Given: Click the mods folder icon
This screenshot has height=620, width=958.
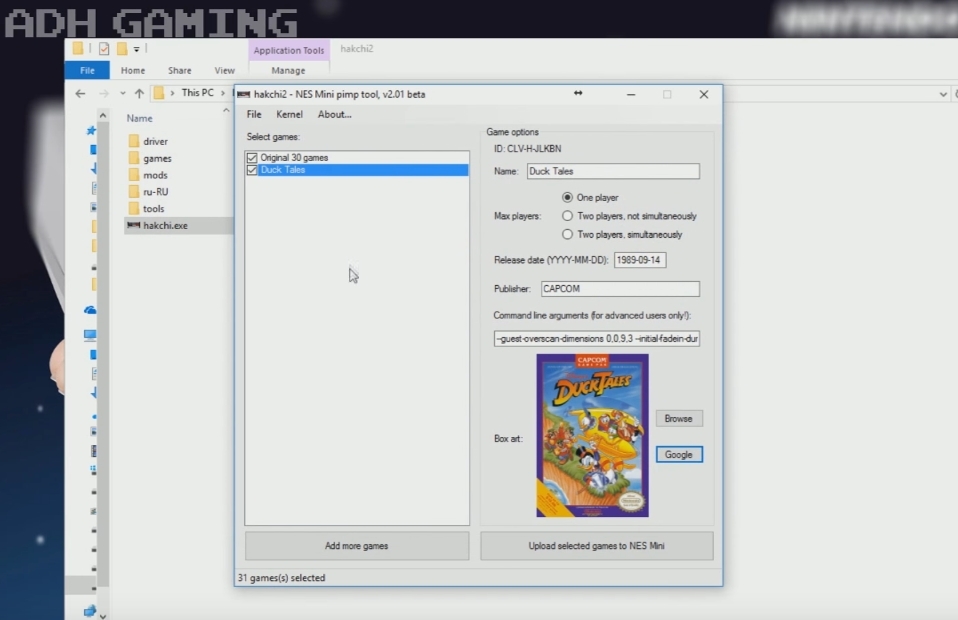Looking at the screenshot, I should click(x=134, y=175).
